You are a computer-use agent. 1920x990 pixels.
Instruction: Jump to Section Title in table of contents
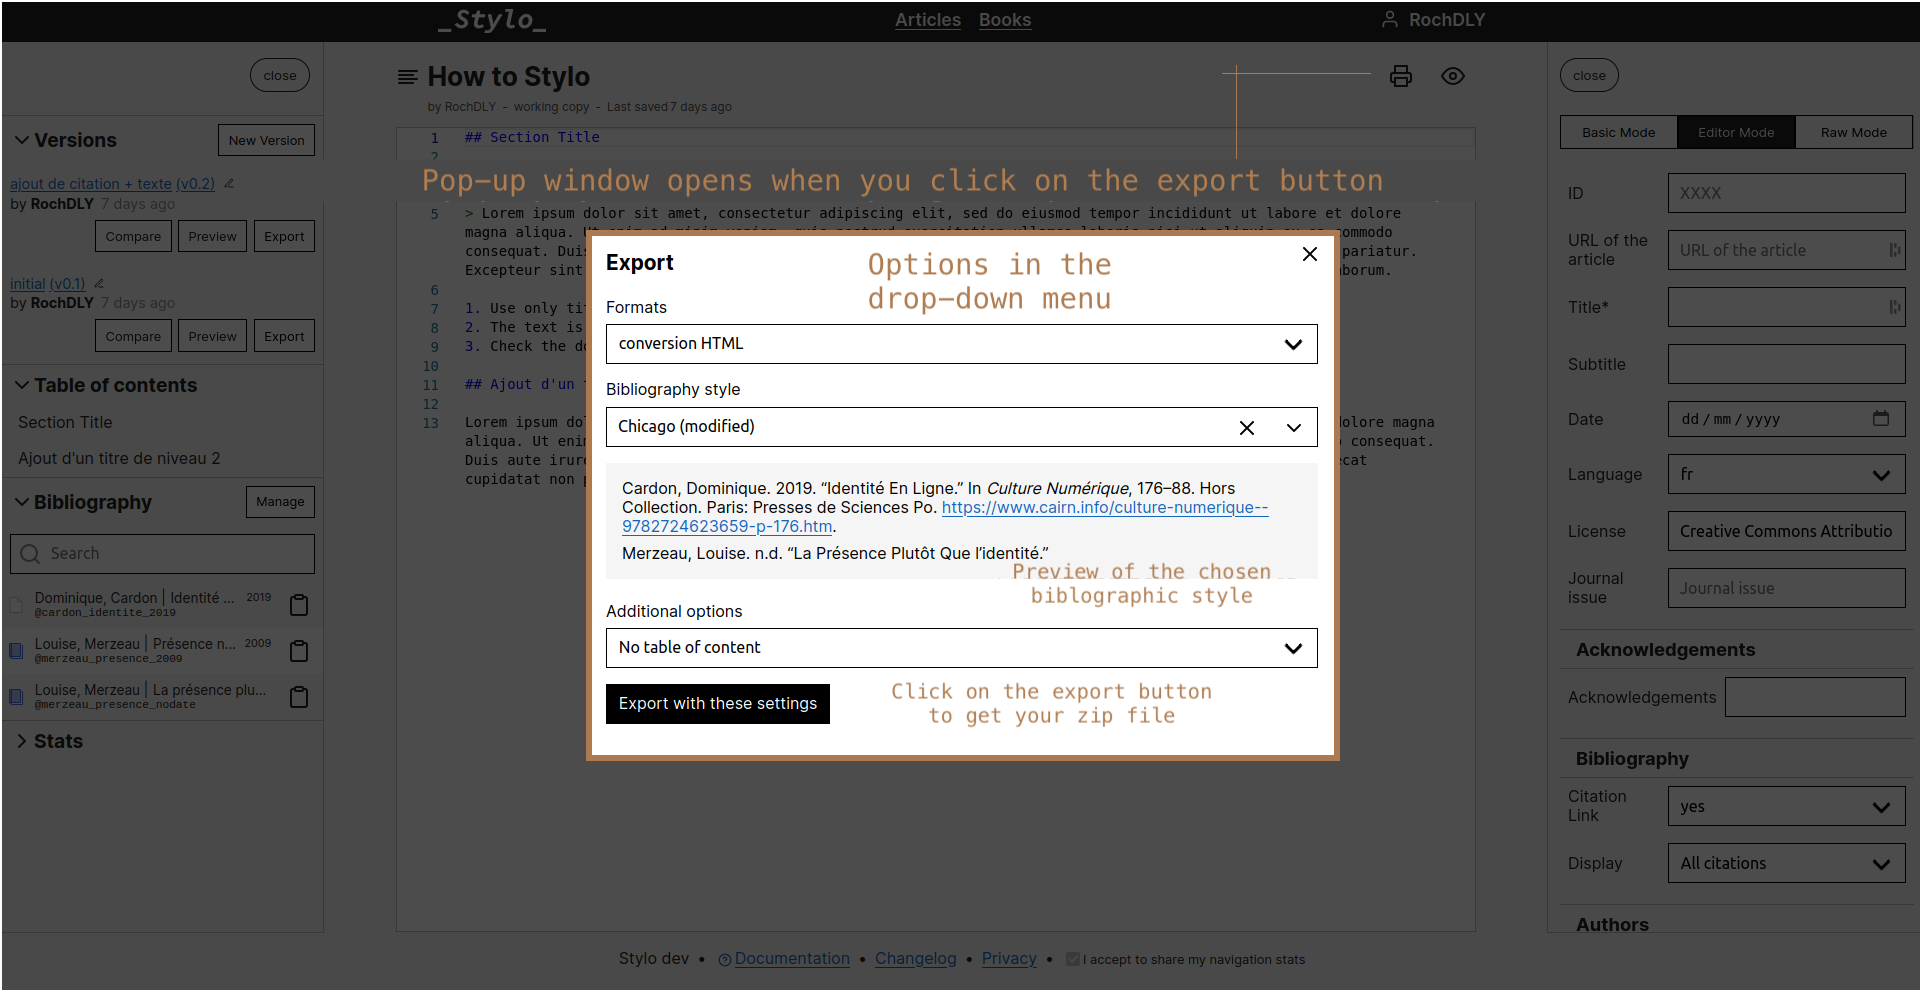point(65,422)
